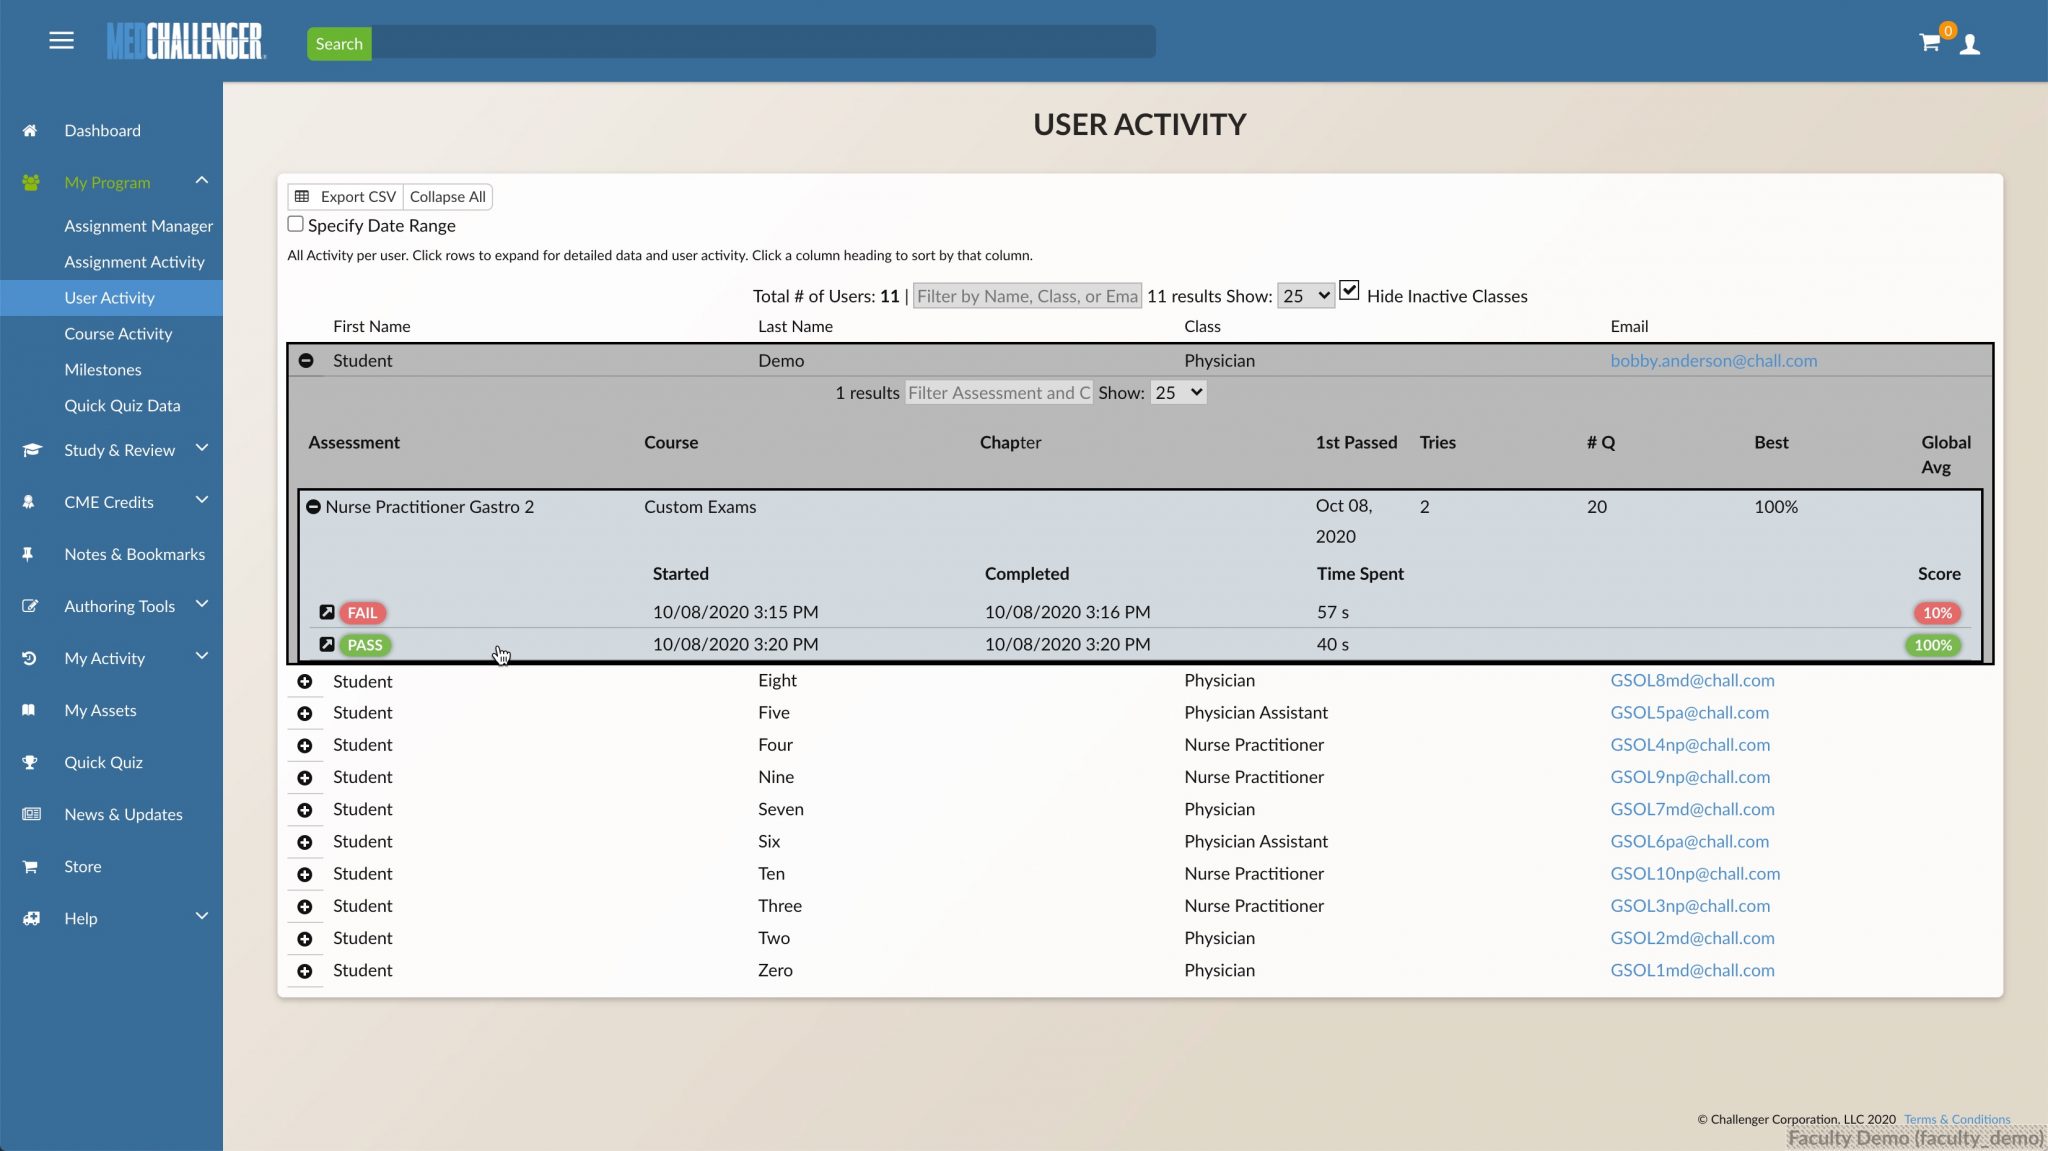Open bobby.anderson@chall.com email link
Image resolution: width=2048 pixels, height=1151 pixels.
pos(1713,361)
